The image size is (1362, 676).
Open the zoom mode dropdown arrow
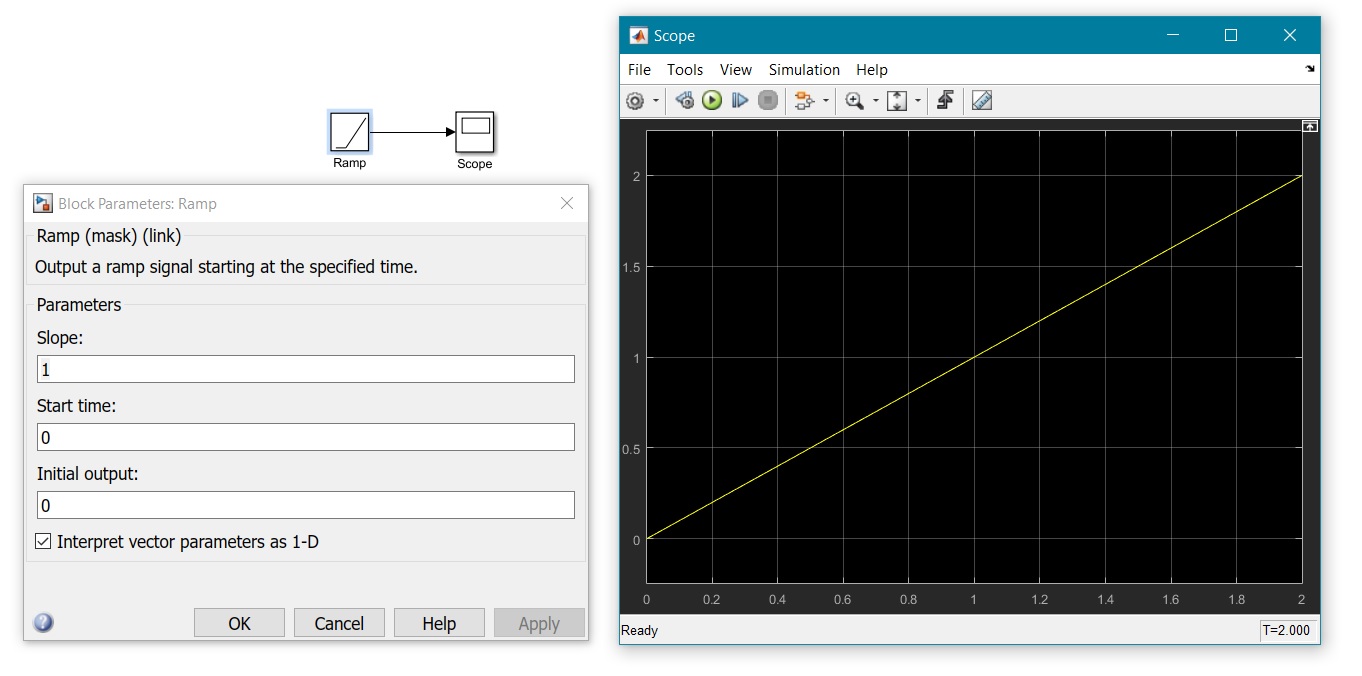[x=876, y=100]
